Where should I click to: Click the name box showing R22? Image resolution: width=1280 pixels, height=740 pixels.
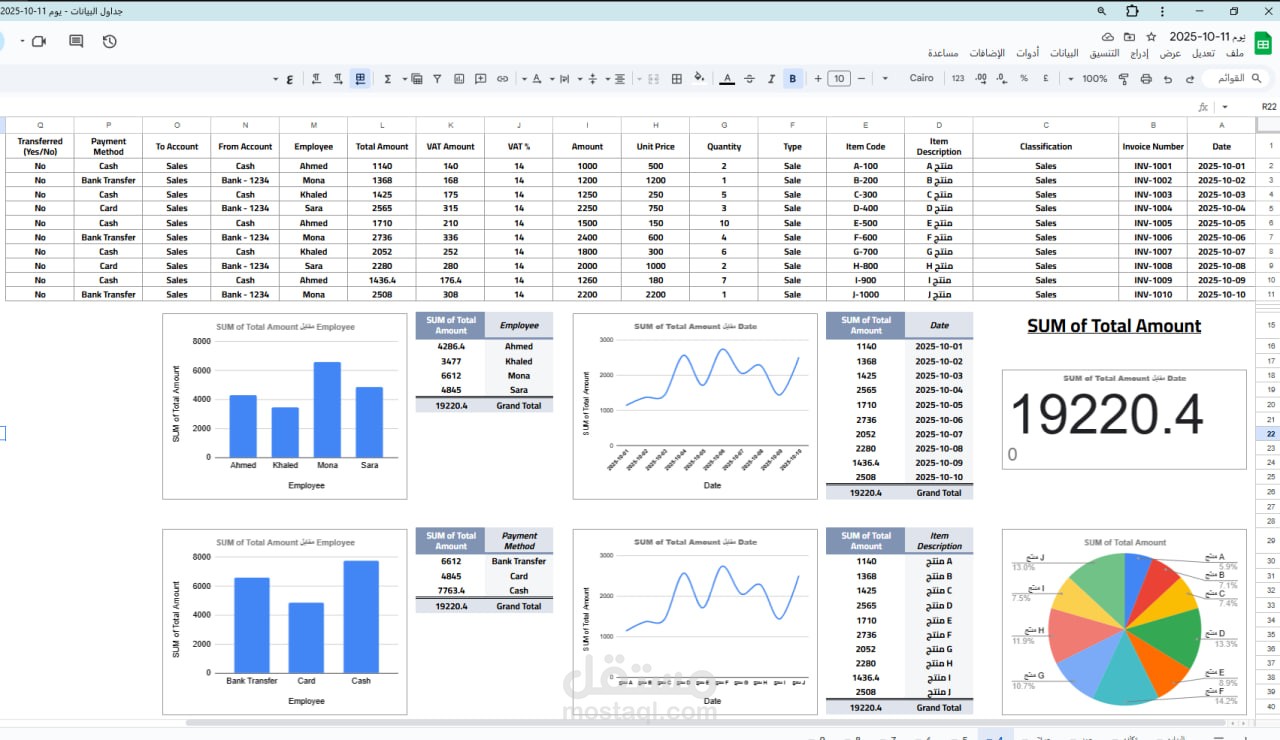pyautogui.click(x=1268, y=106)
